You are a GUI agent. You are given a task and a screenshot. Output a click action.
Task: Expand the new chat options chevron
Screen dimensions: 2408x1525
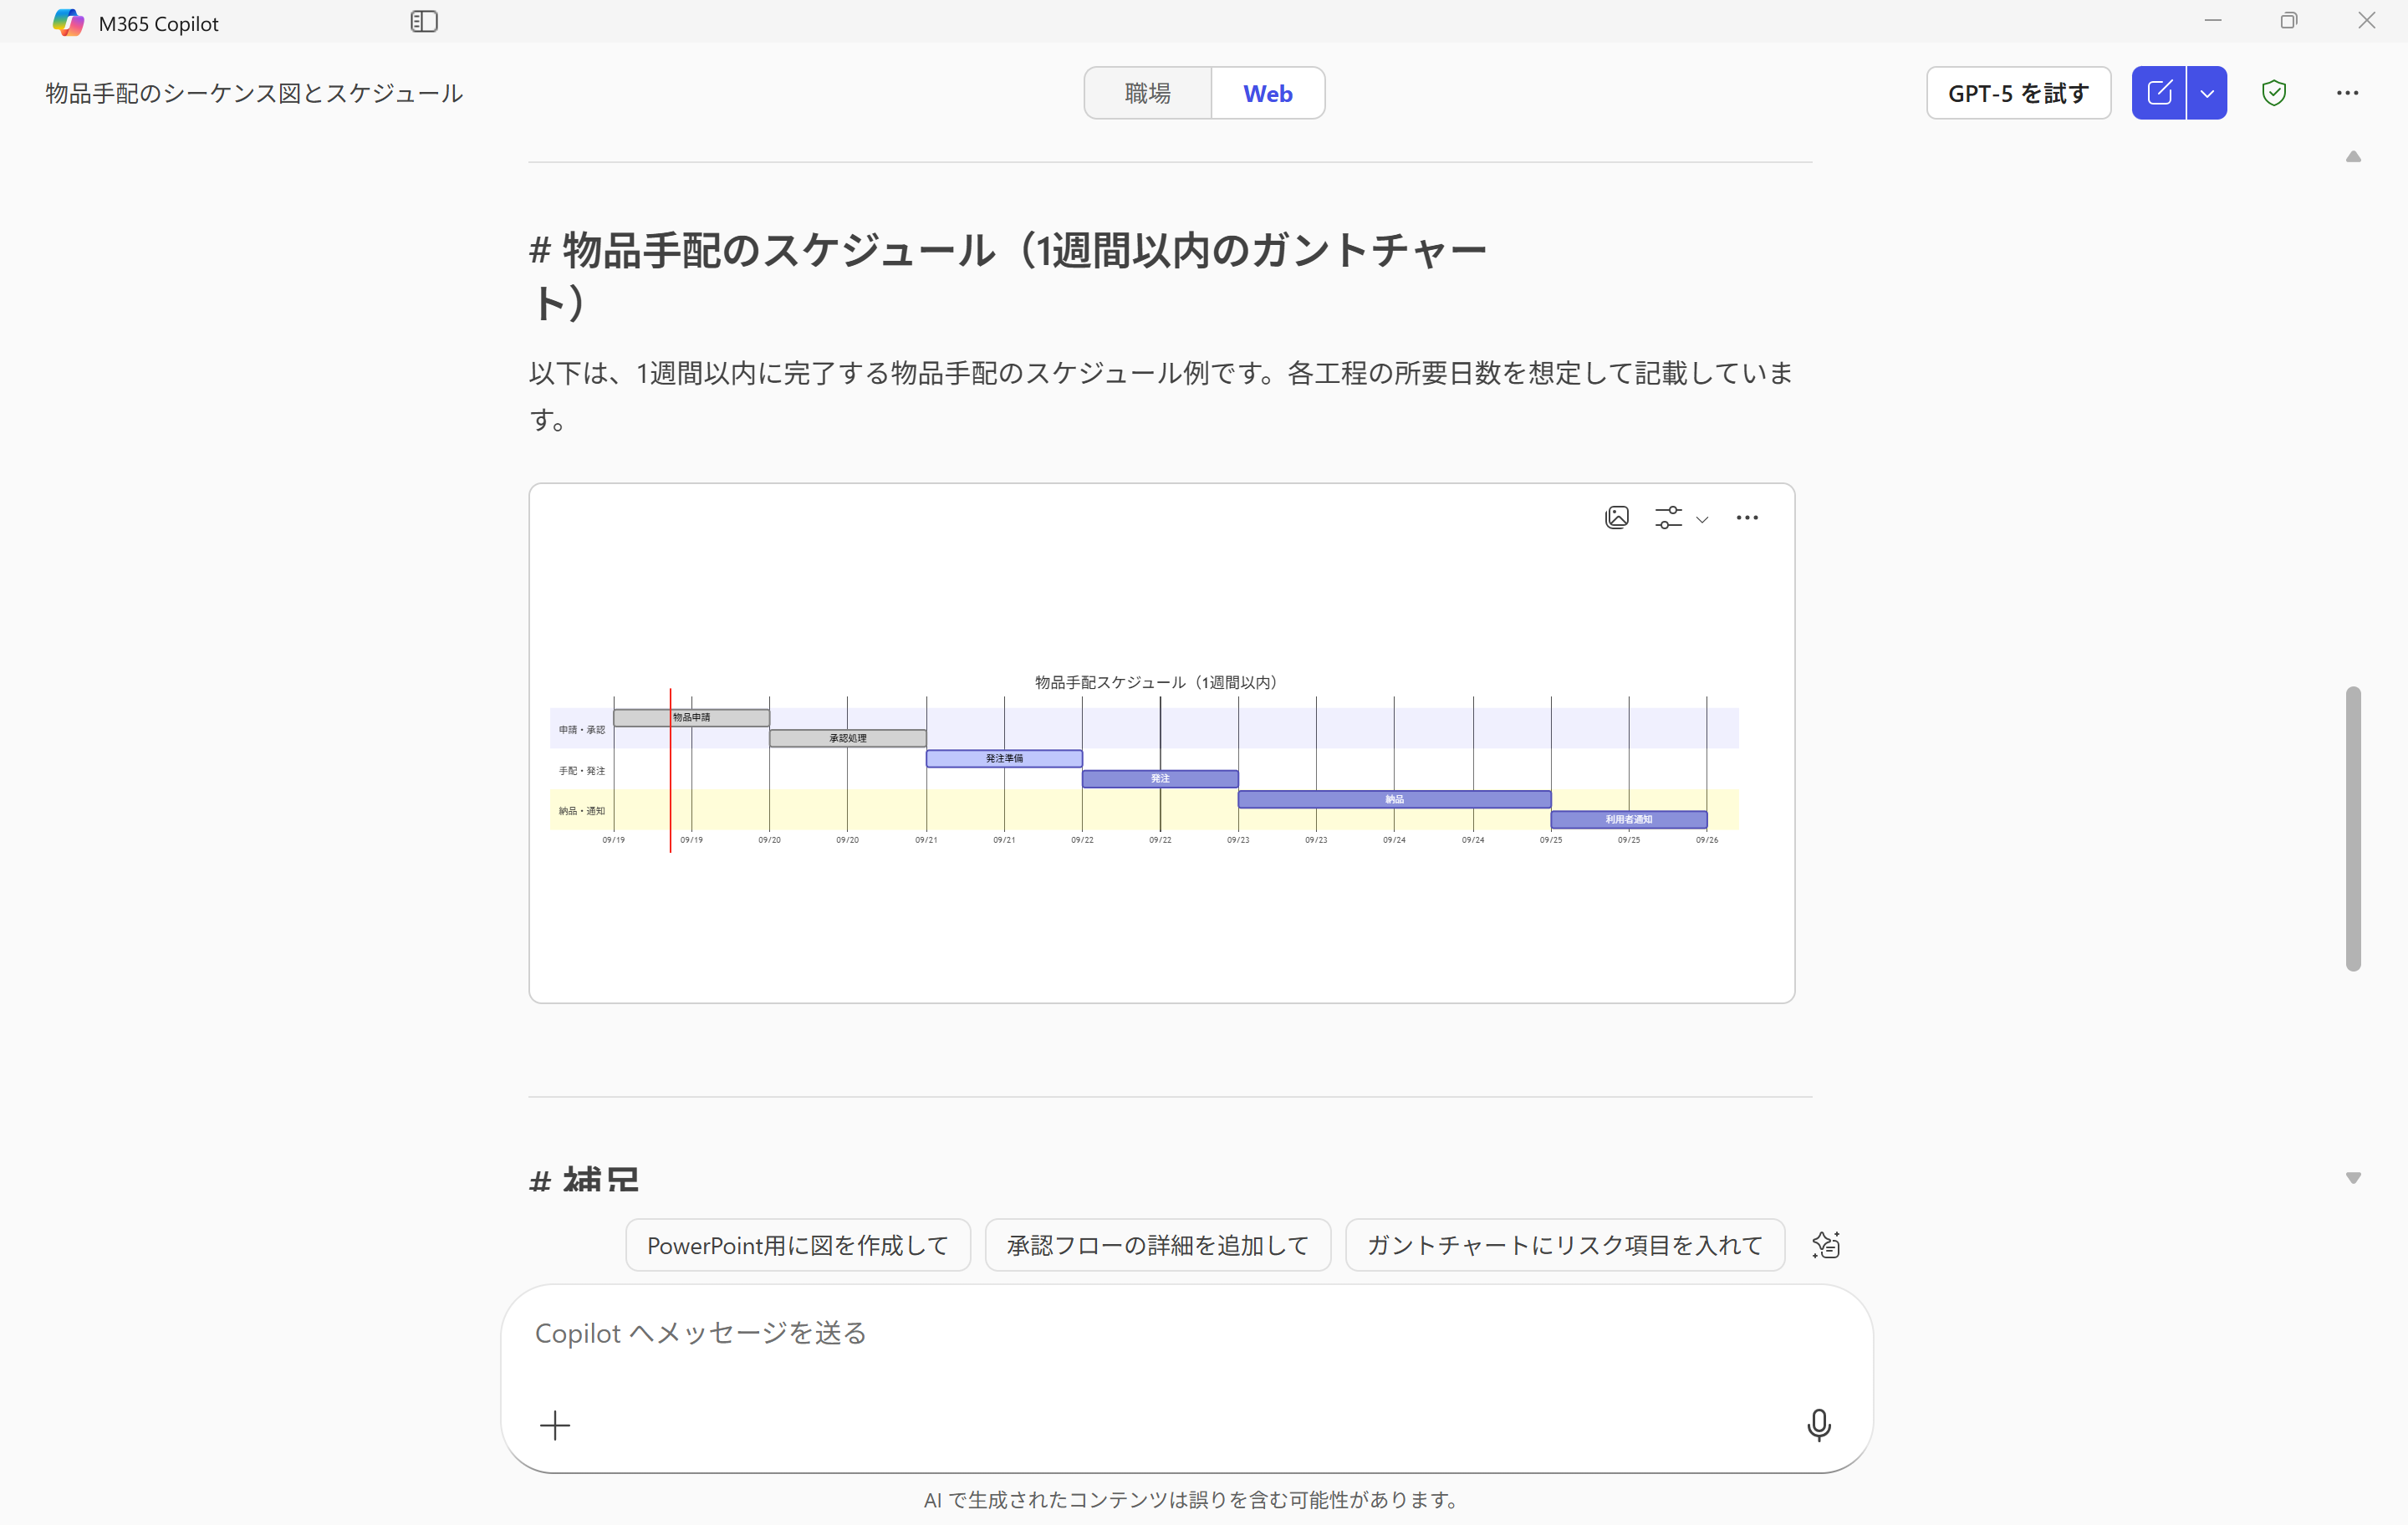[x=2209, y=92]
